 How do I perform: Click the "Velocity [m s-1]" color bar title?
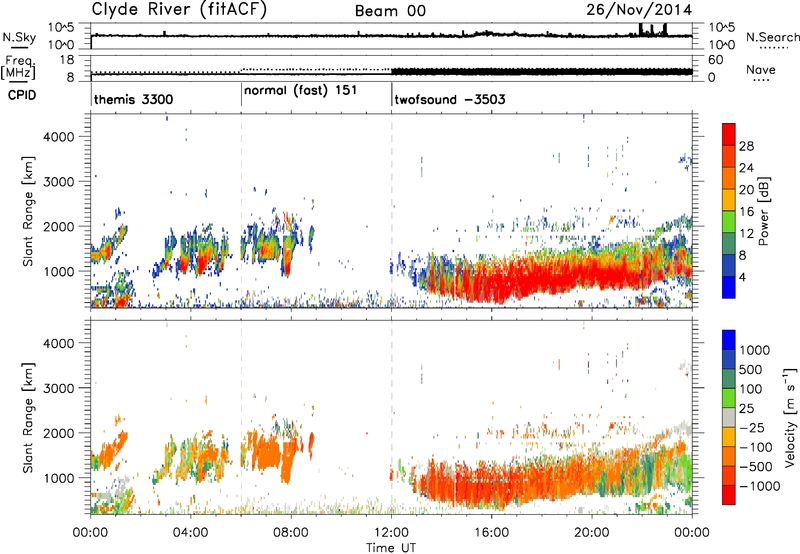click(790, 417)
